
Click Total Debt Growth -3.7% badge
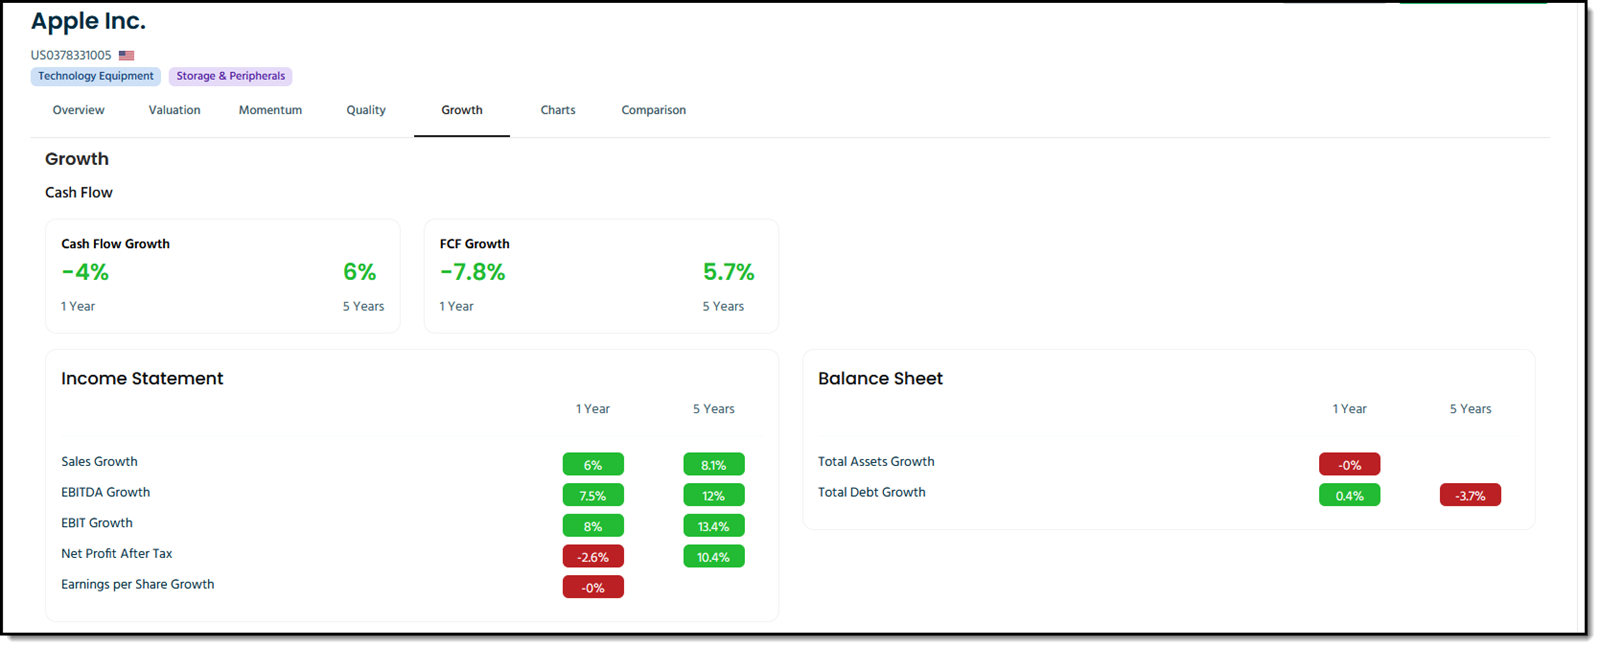coord(1470,496)
